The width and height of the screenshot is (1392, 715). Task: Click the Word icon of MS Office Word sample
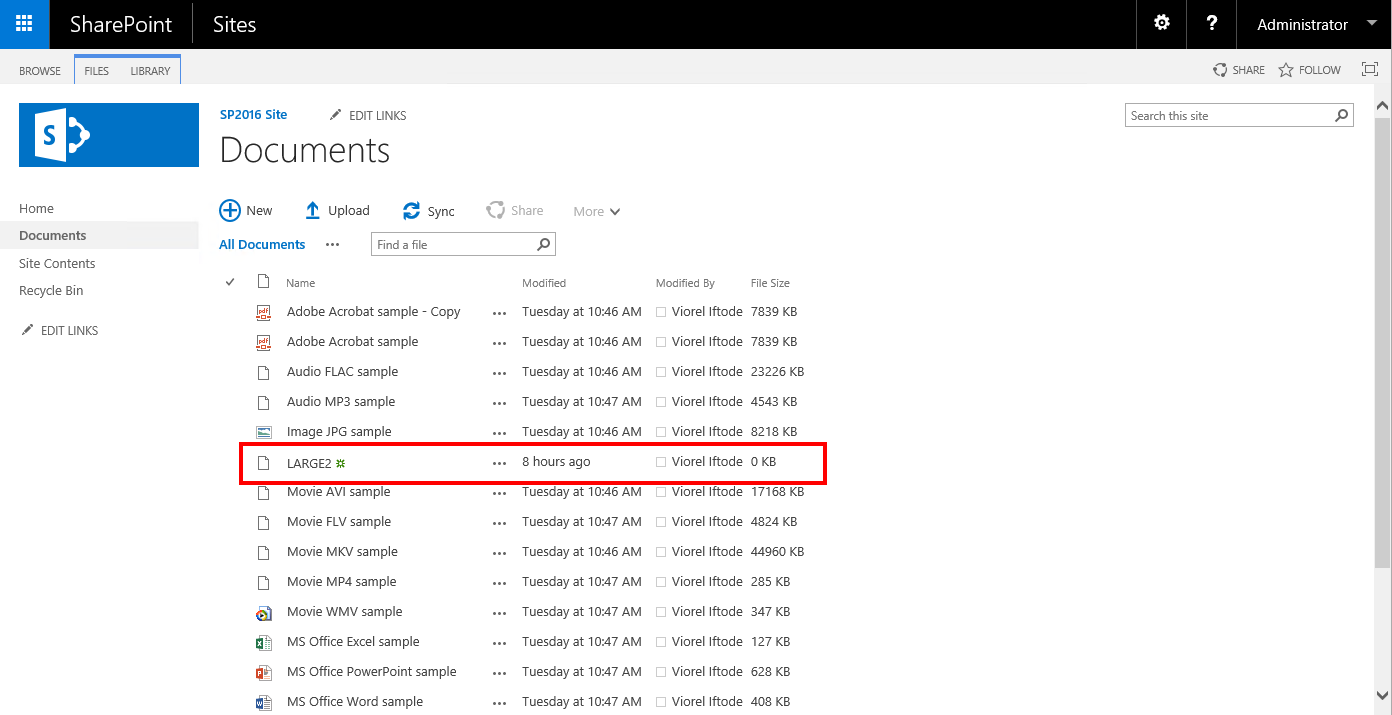click(x=264, y=702)
